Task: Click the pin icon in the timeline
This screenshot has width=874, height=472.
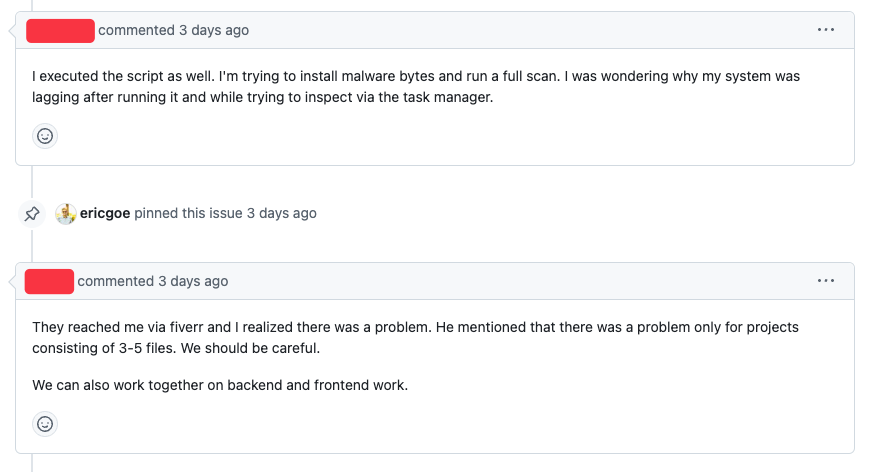Action: 32,213
